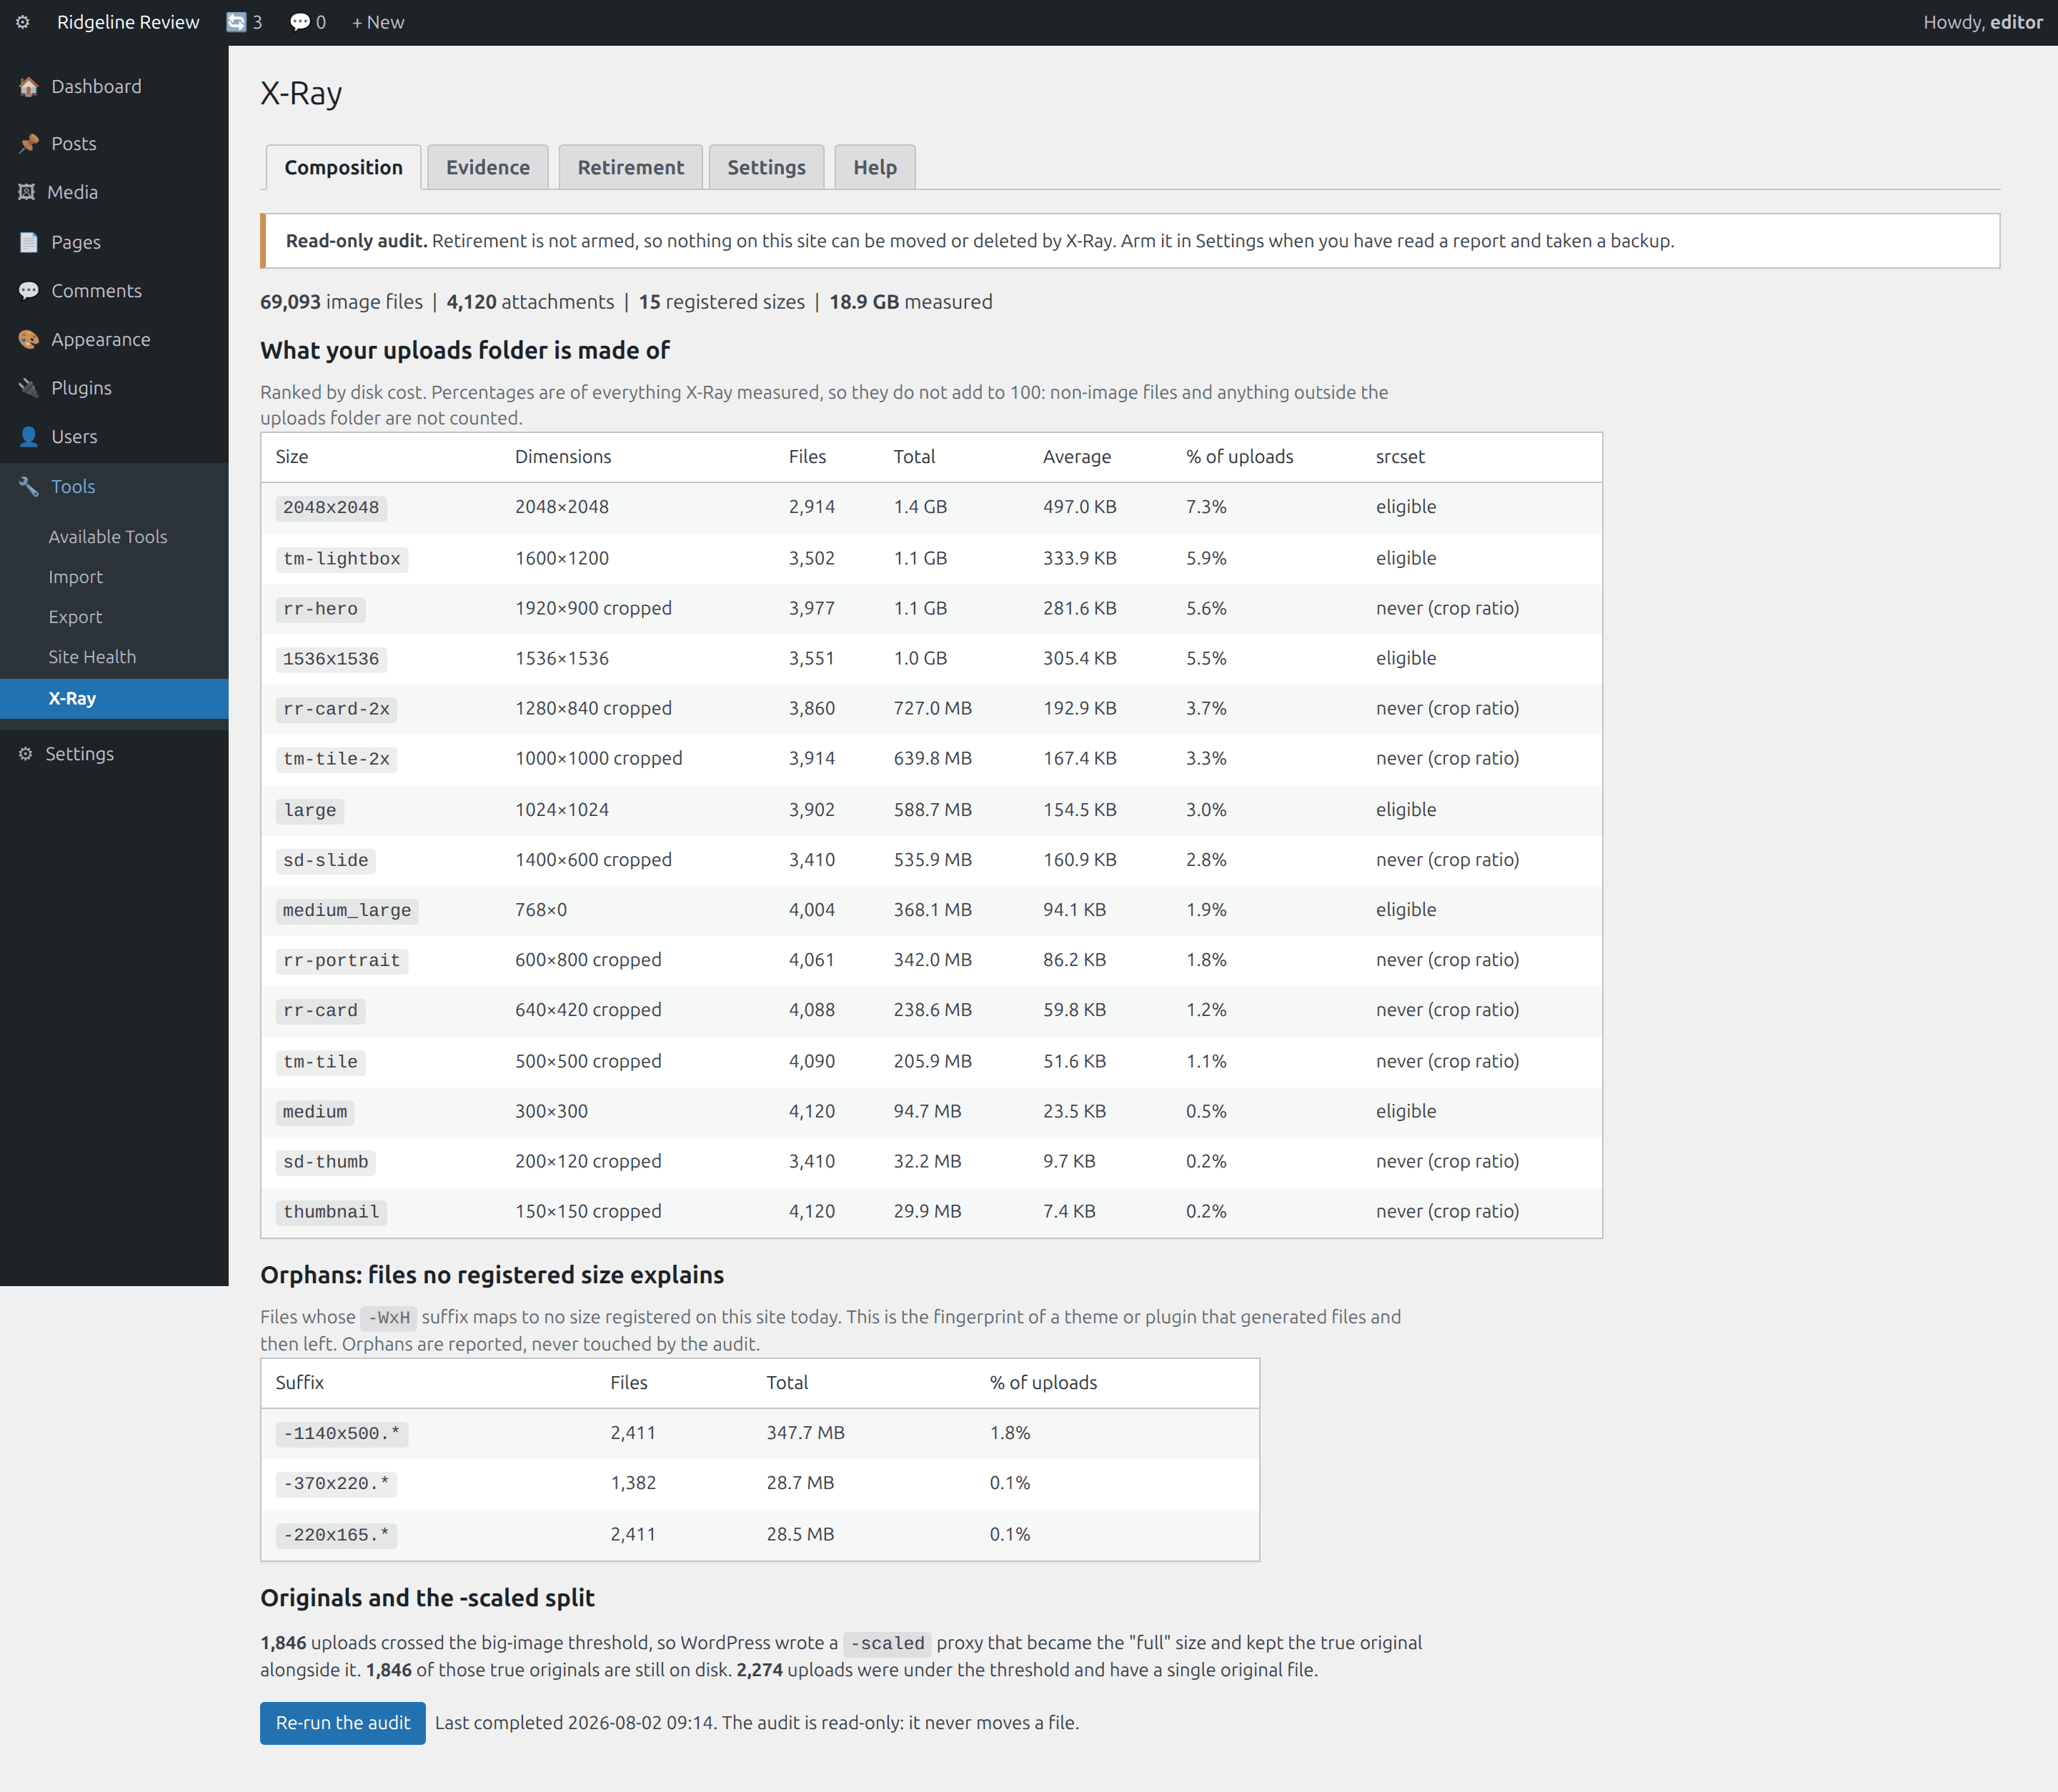Image resolution: width=2058 pixels, height=1792 pixels.
Task: Click the 497.0 KB average value
Action: tap(1079, 507)
